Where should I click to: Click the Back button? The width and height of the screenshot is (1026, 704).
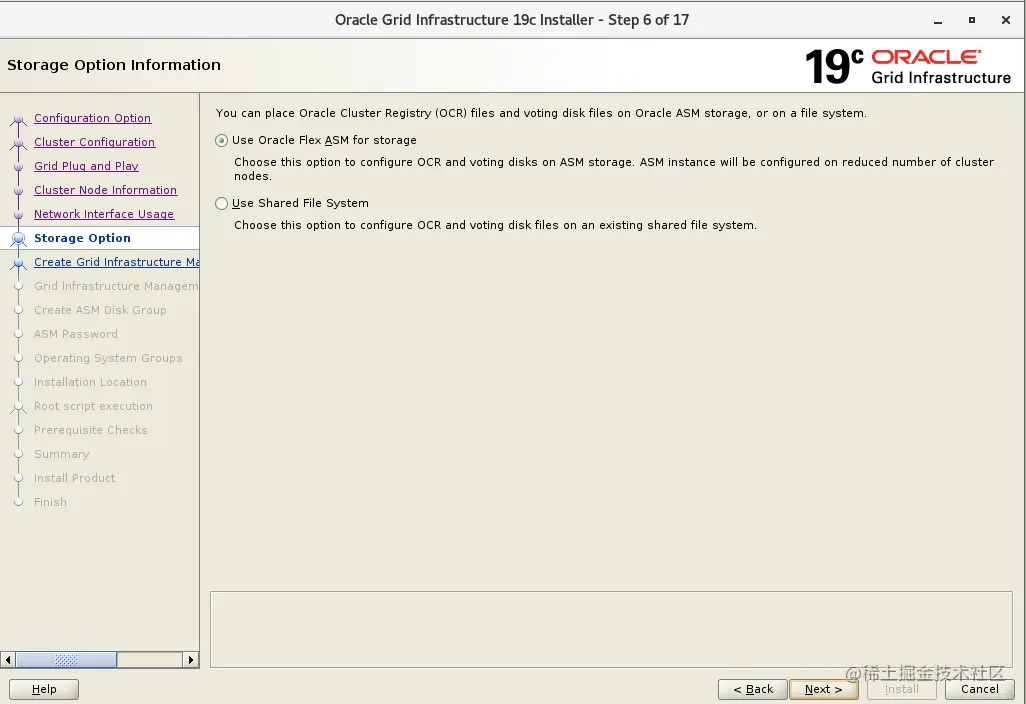click(x=752, y=689)
